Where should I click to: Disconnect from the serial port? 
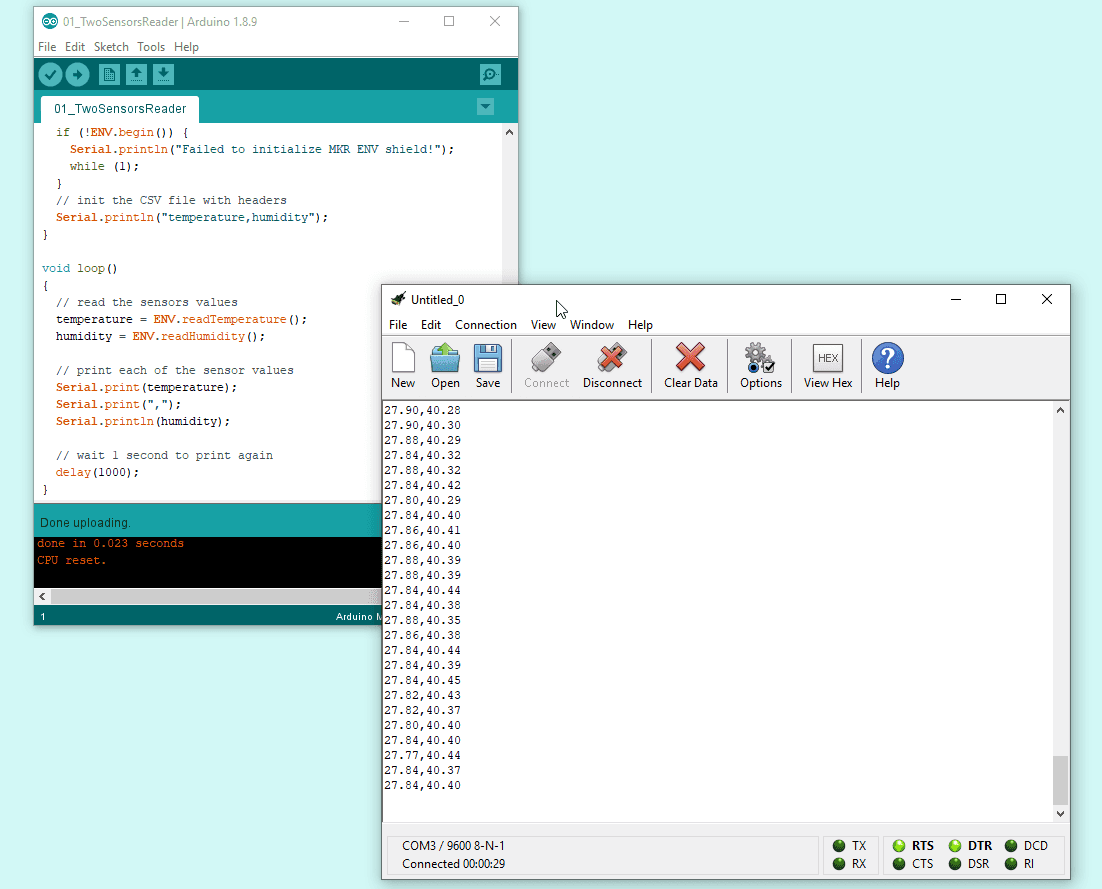point(612,366)
